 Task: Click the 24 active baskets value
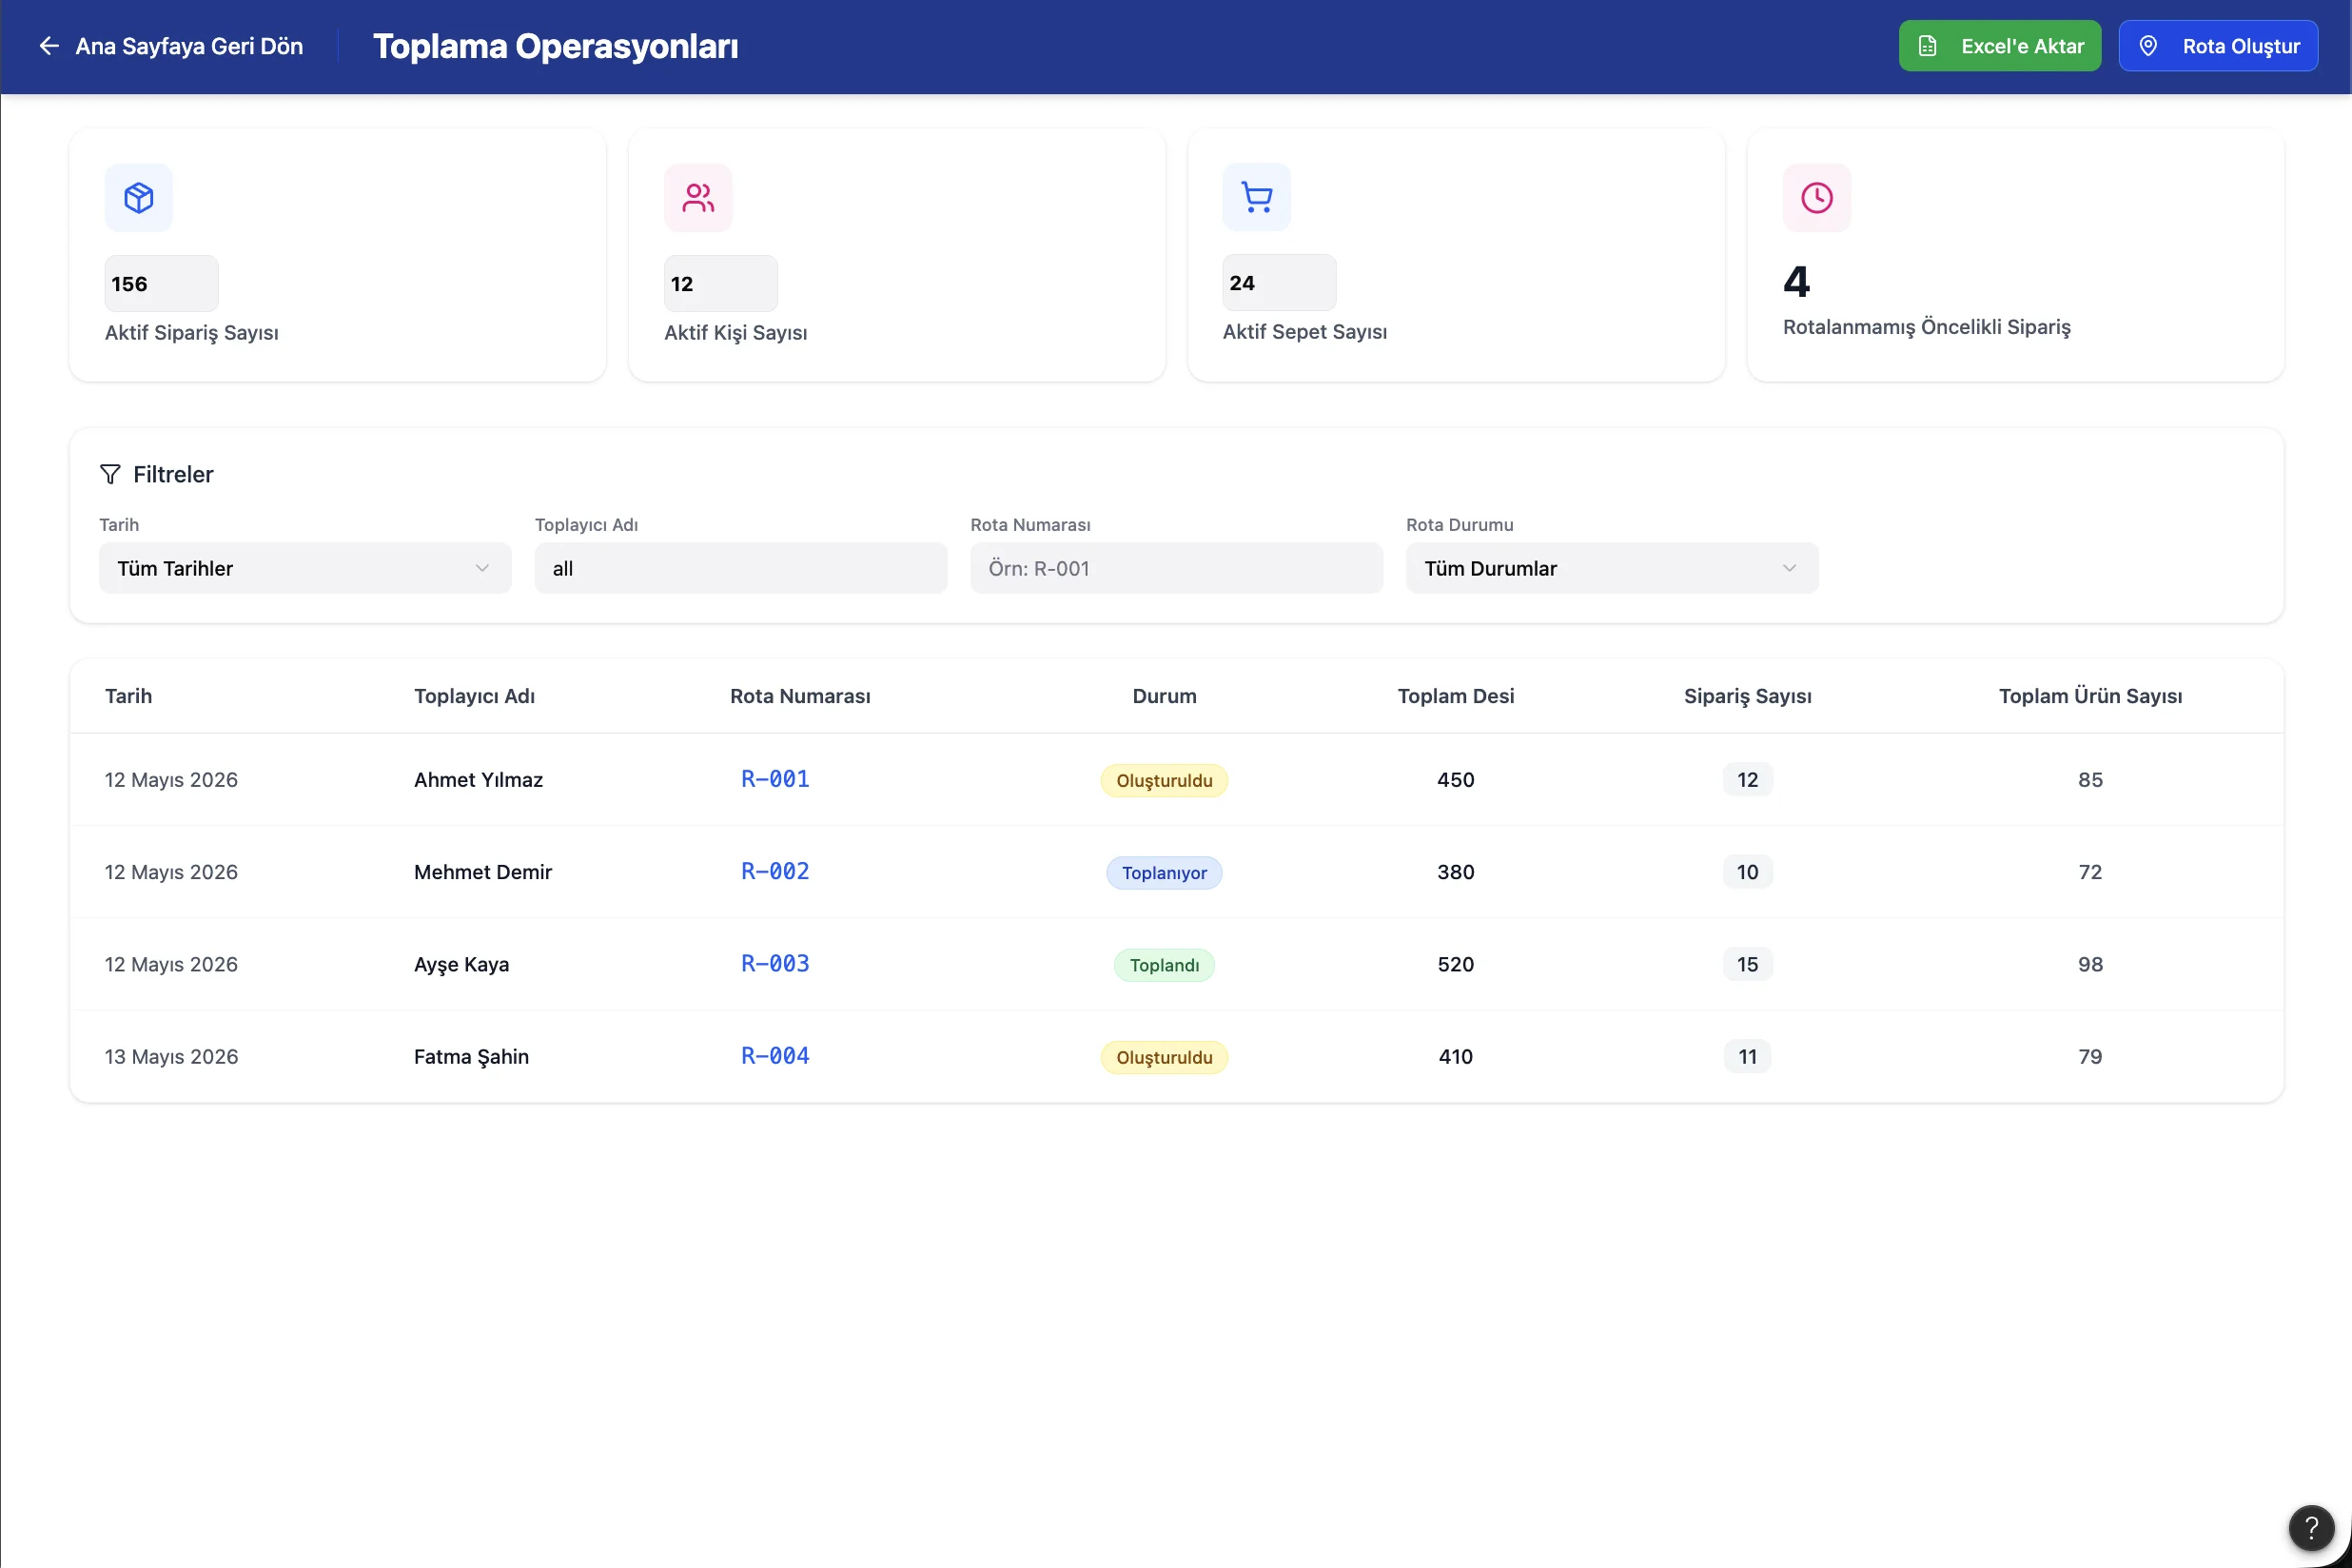[x=1279, y=282]
